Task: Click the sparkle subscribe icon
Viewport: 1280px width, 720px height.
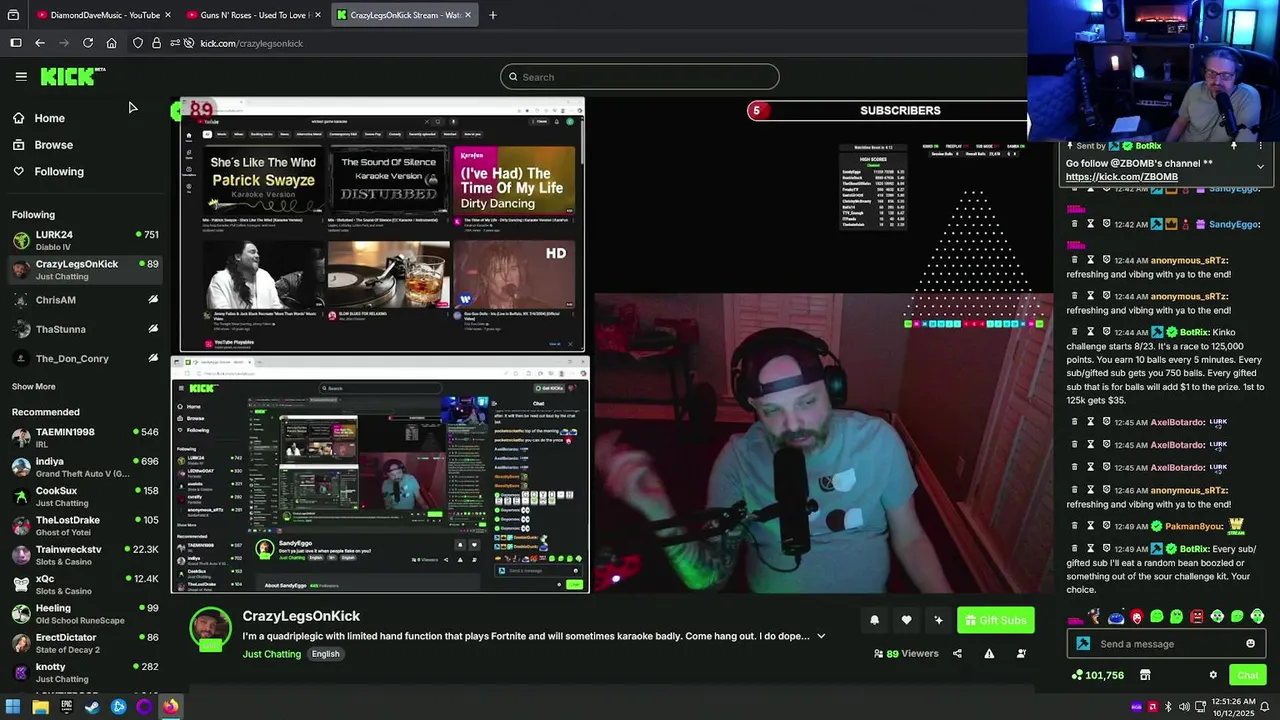Action: (938, 620)
